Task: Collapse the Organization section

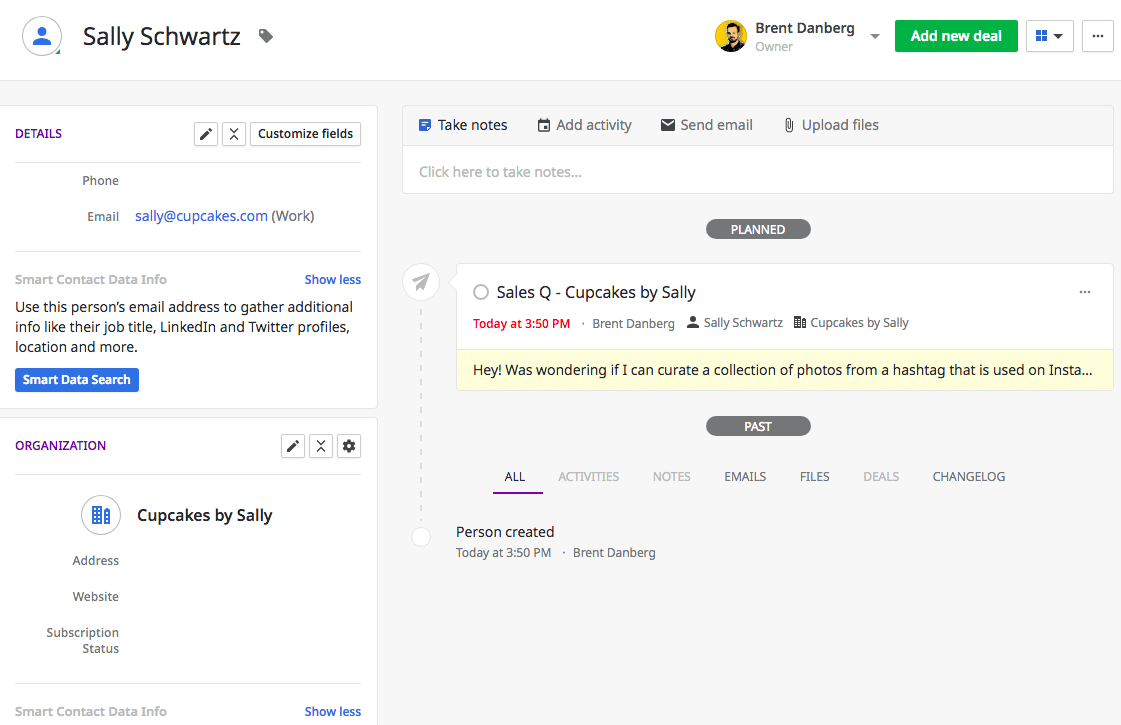Action: coord(321,446)
